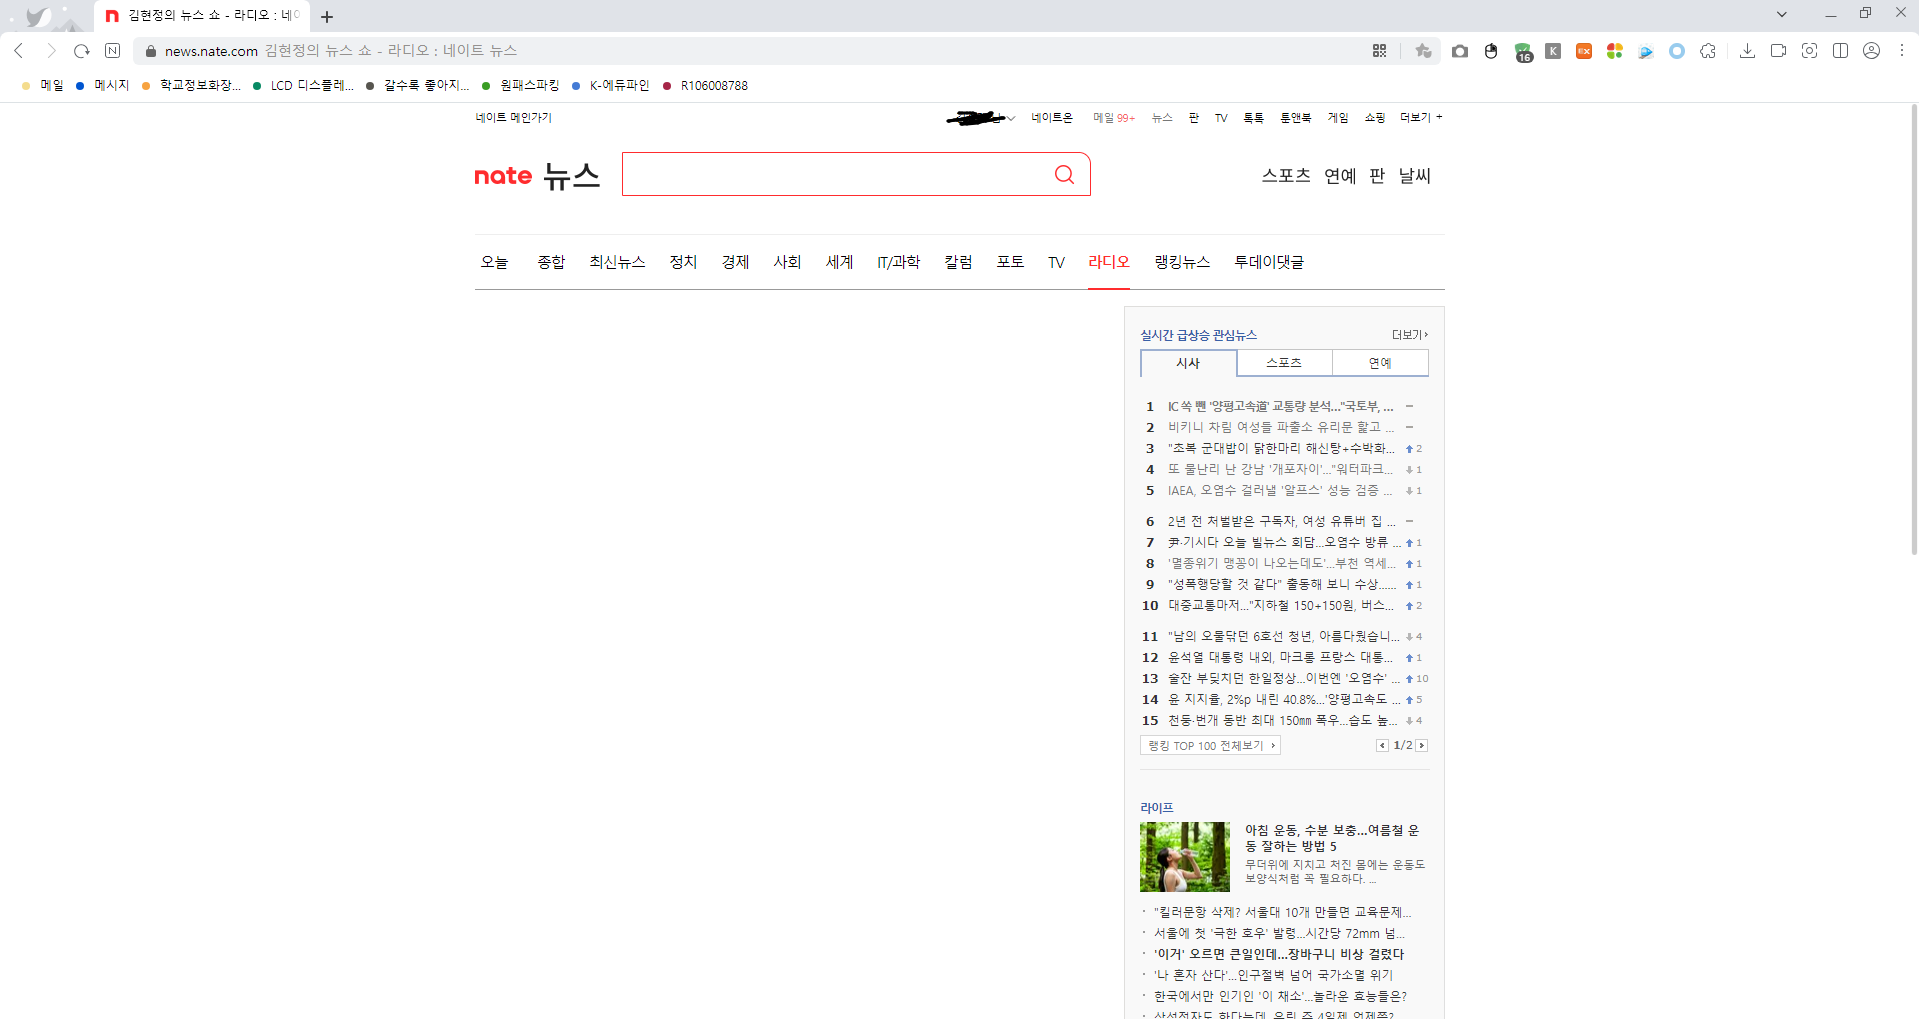Open '랭킹 TOP 100 전체보기' link
Image resolution: width=1919 pixels, height=1019 pixels.
point(1209,744)
